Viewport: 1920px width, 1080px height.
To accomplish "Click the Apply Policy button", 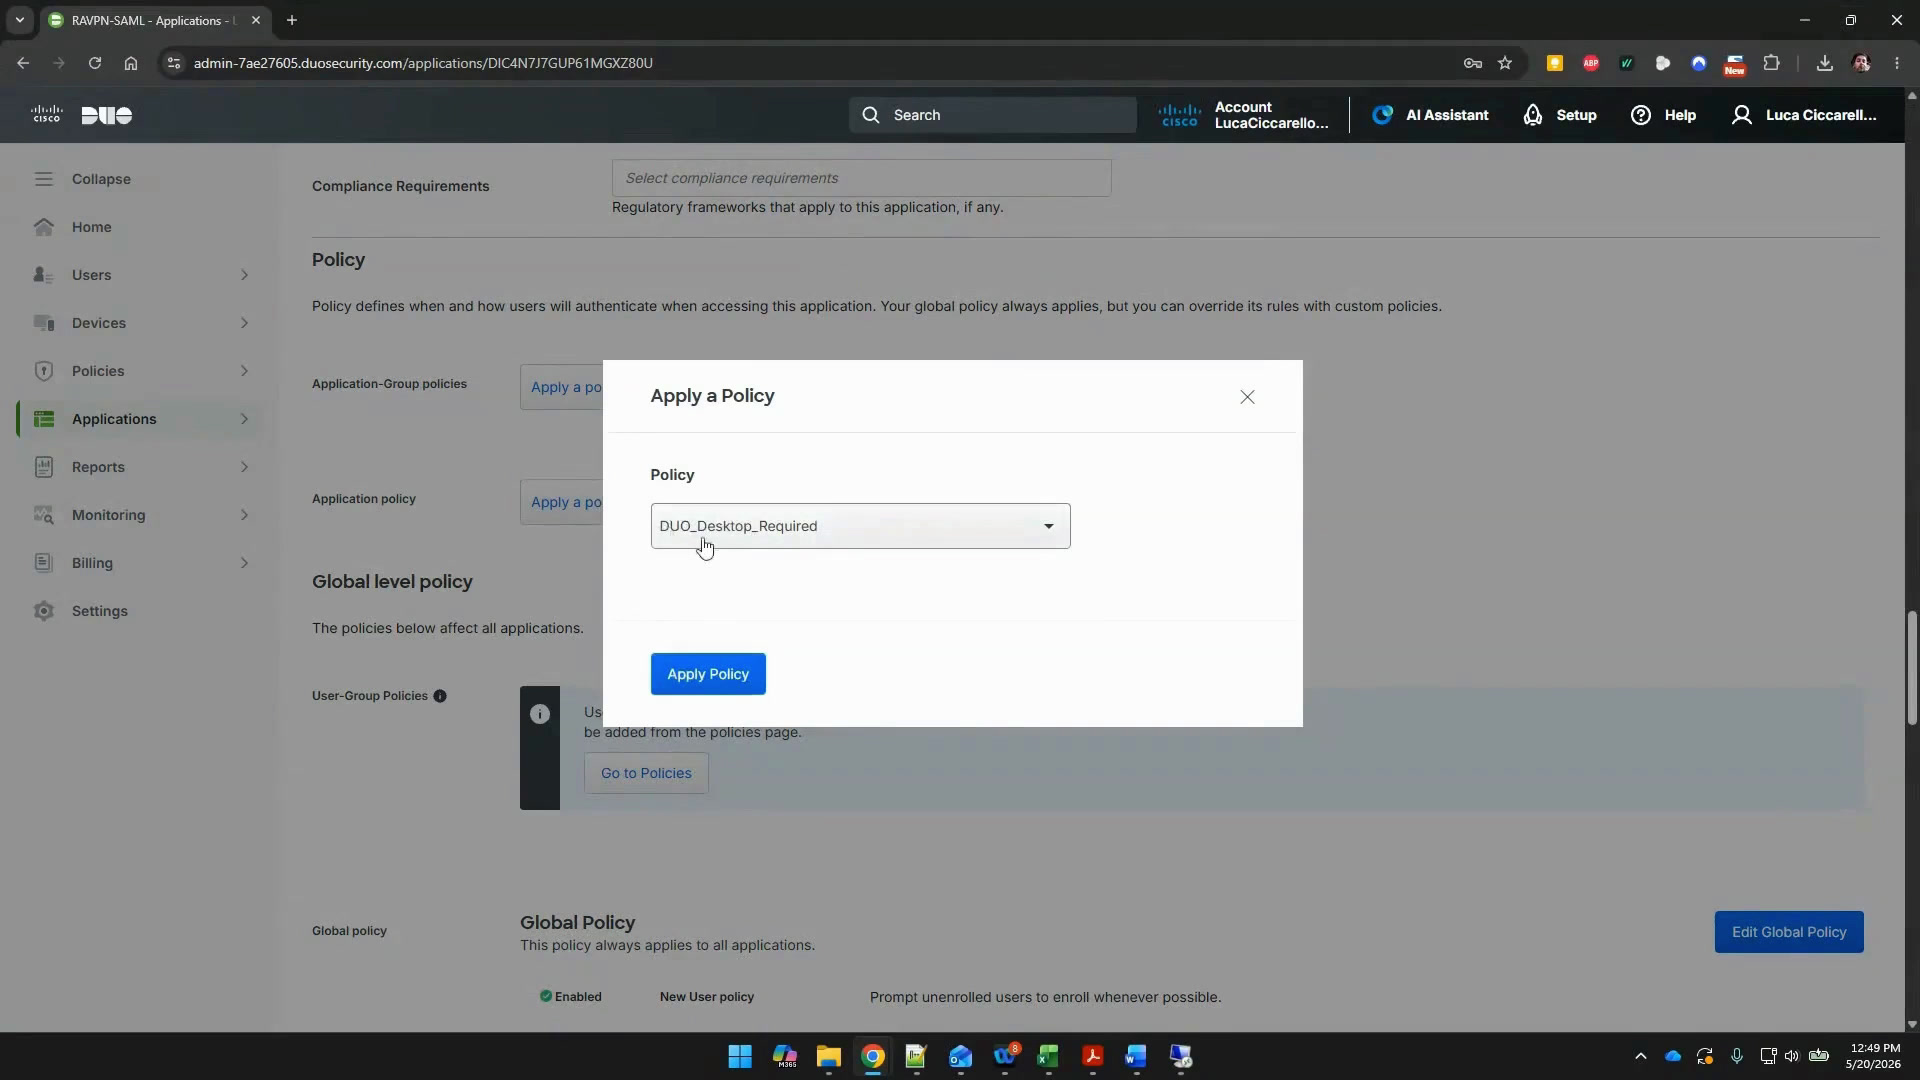I will [708, 674].
